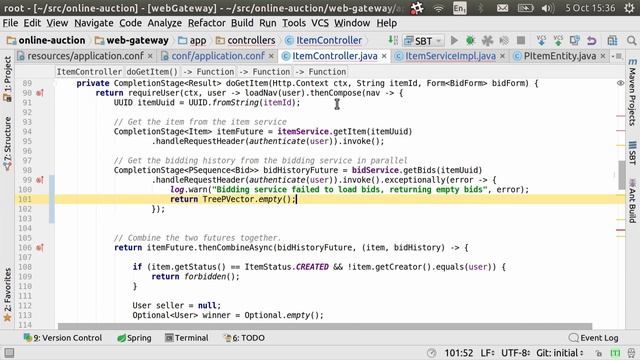Click the inspection eye icon above the scrollbar
Viewport: 640px width, 360px height.
pyautogui.click(x=620, y=83)
